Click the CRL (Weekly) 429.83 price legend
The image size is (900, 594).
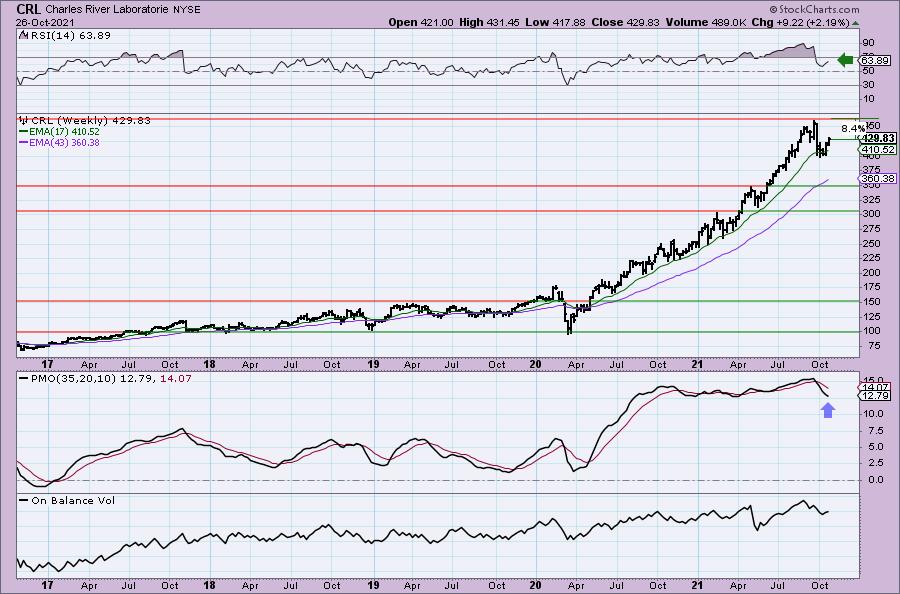point(85,121)
